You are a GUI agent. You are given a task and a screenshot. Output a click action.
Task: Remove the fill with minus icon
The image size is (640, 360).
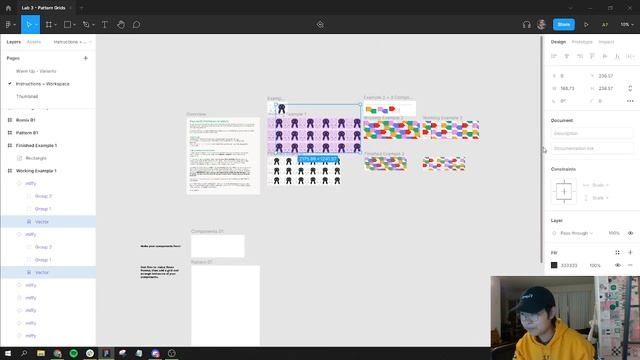(630, 265)
